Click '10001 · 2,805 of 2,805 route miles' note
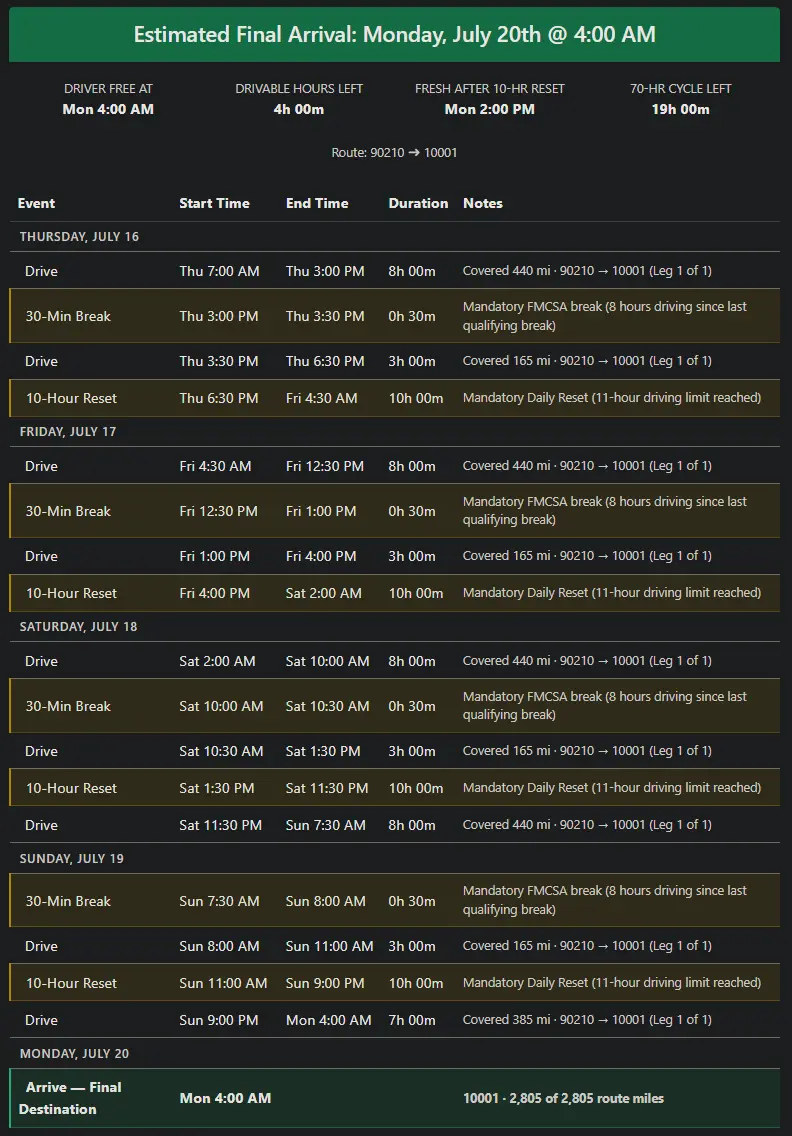Viewport: 792px width, 1136px height. (x=563, y=1098)
